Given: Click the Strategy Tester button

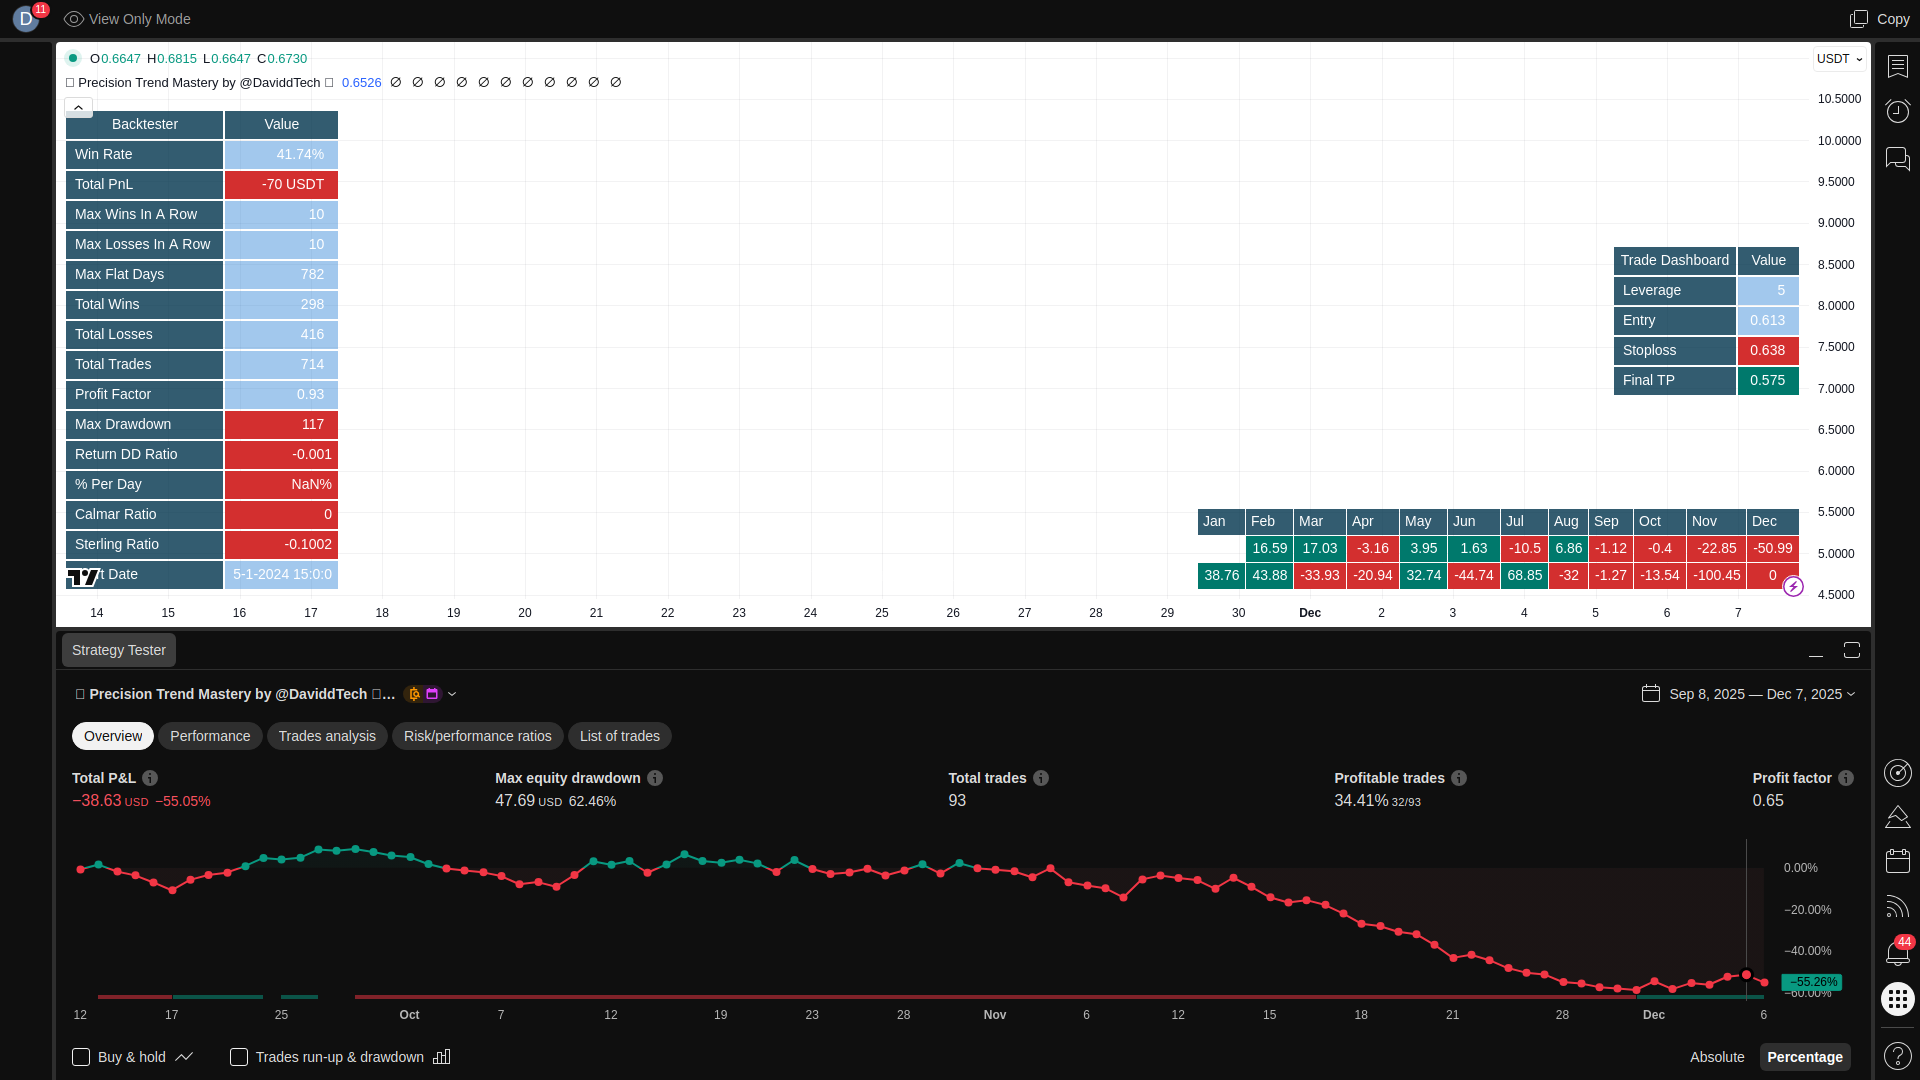Looking at the screenshot, I should 119,650.
